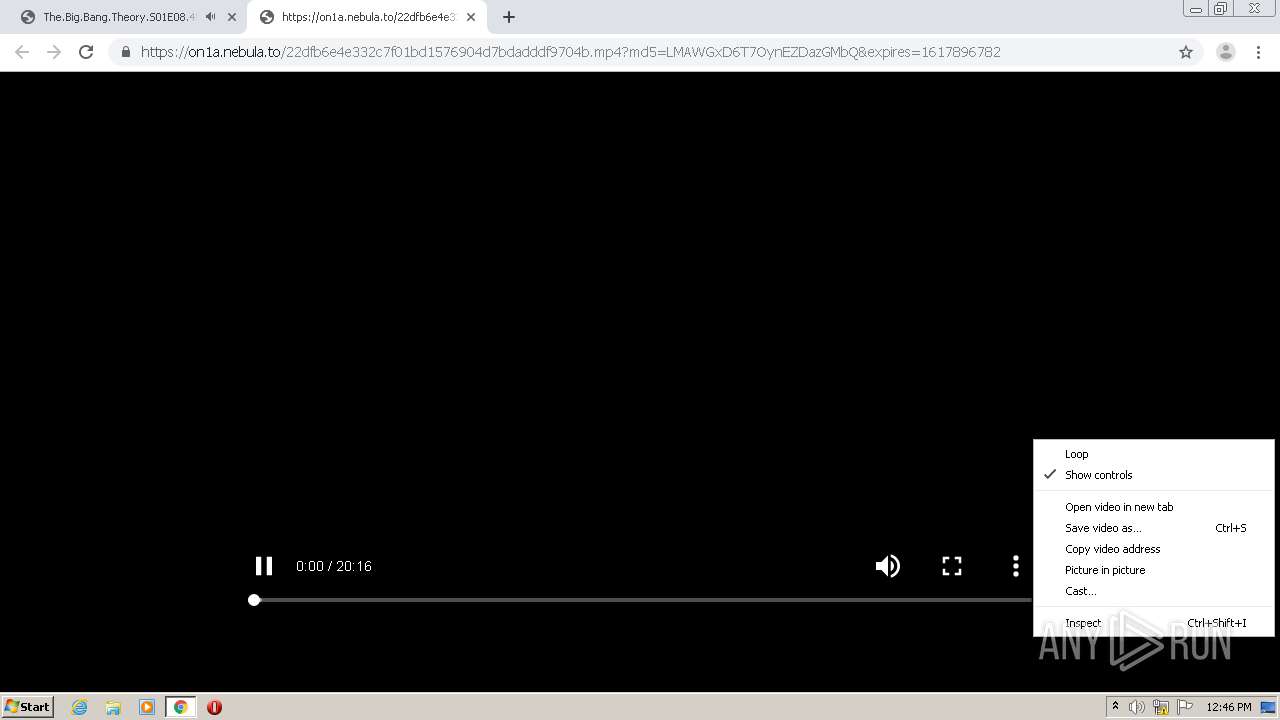Open the system tray volume control
Screen dimensions: 1280x720
point(1137,707)
